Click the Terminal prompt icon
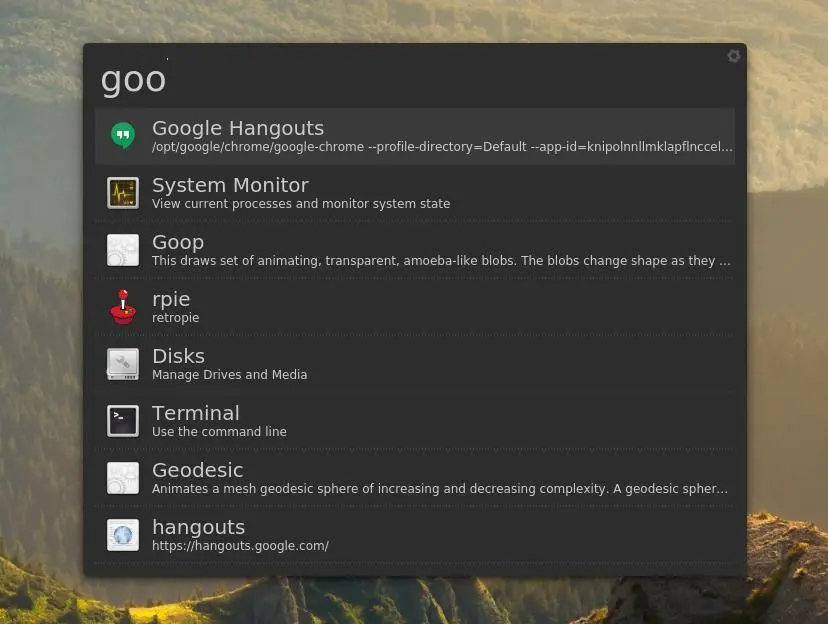The width and height of the screenshot is (828, 624). coord(123,421)
